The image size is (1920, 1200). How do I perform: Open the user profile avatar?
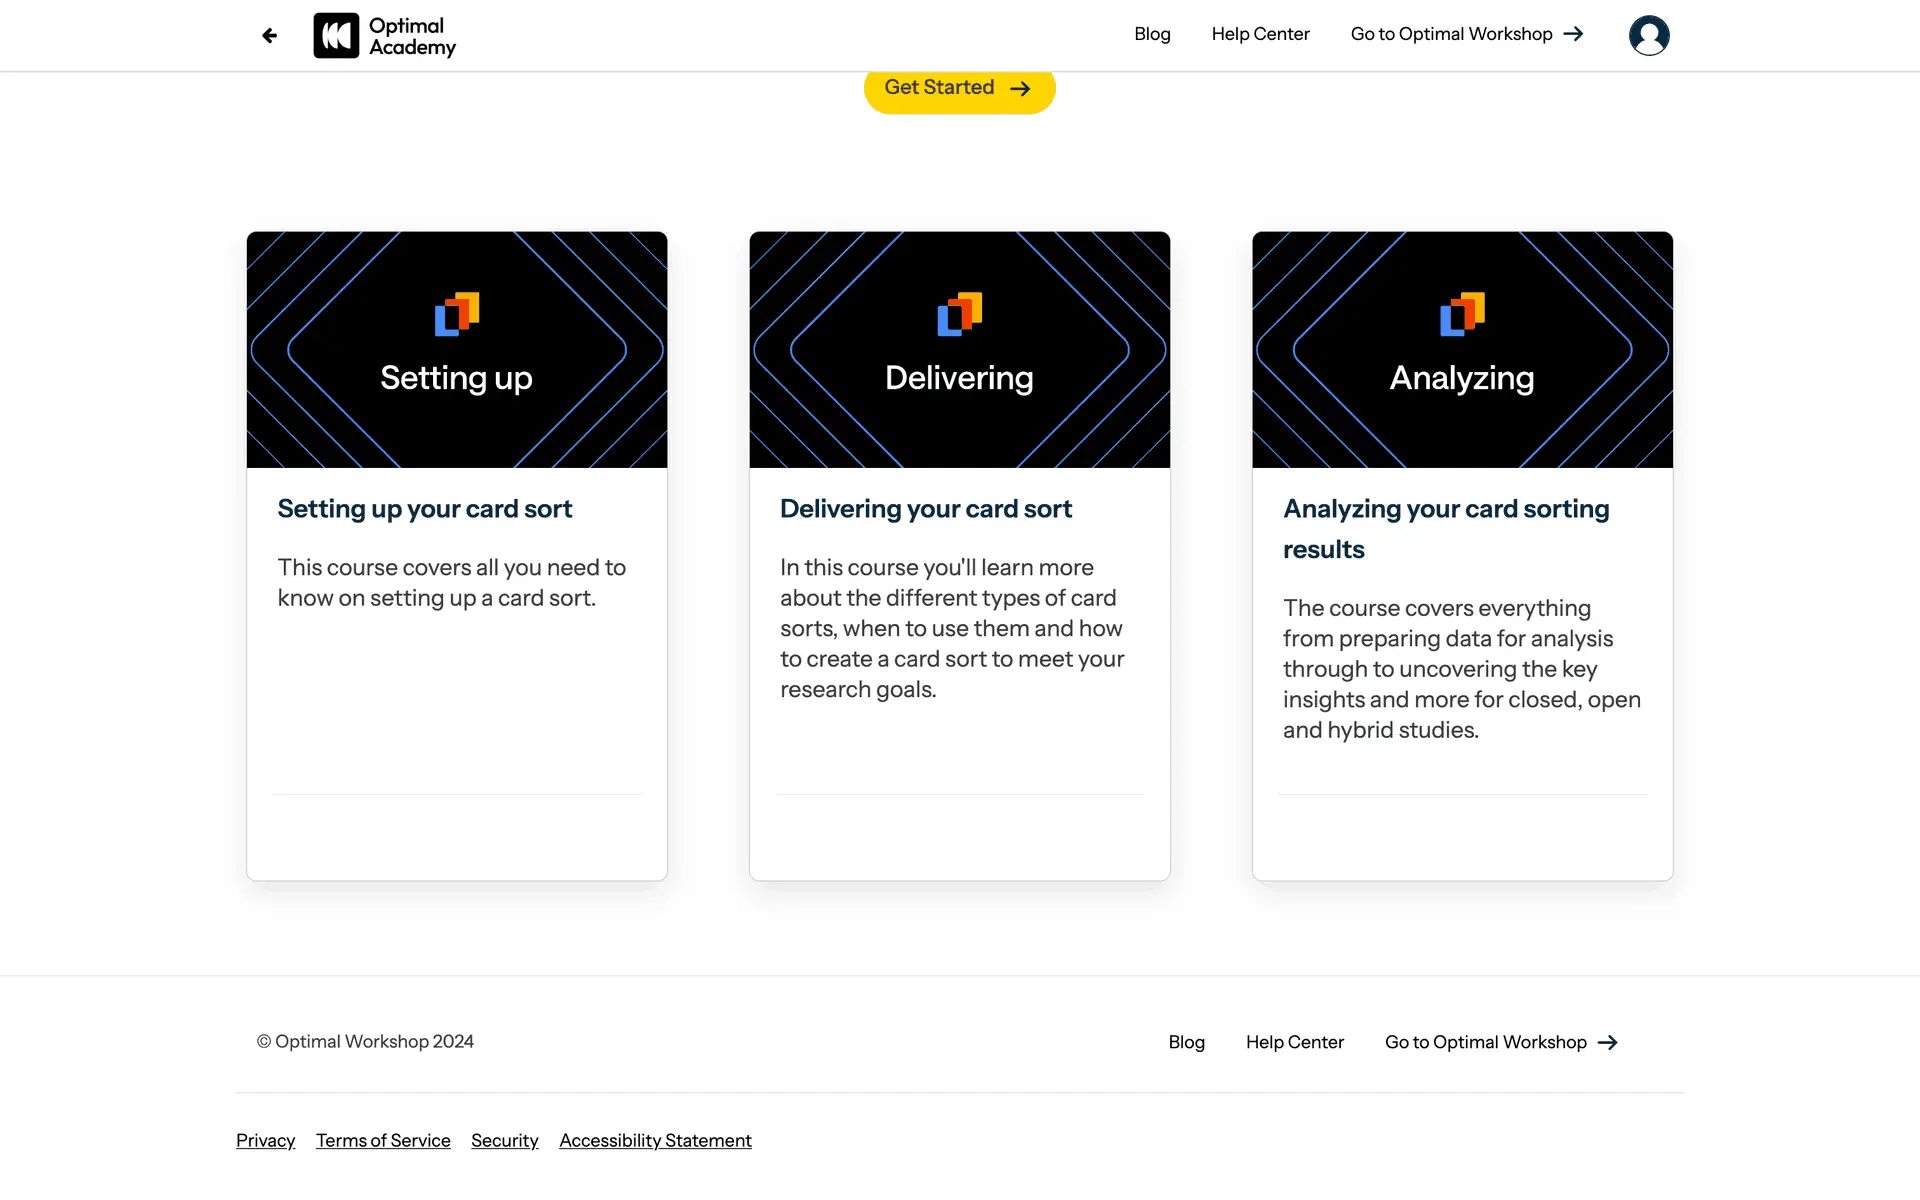(1648, 36)
